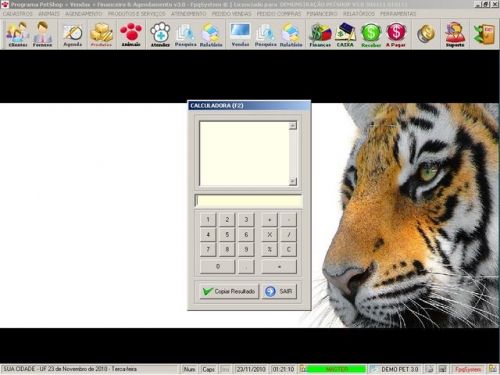Click icon right of status bar printer
This screenshot has height=375, width=500.
pyautogui.click(x=443, y=369)
